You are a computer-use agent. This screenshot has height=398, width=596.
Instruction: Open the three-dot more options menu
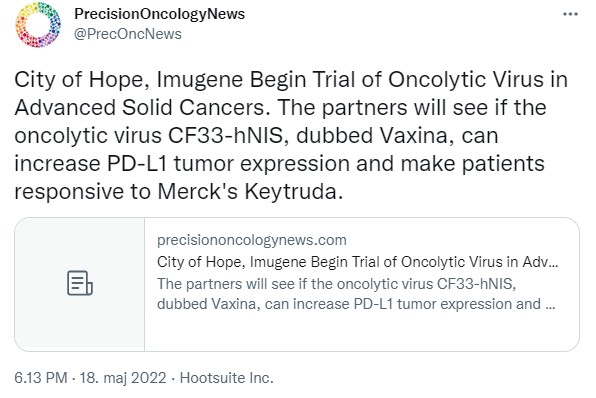[570, 14]
